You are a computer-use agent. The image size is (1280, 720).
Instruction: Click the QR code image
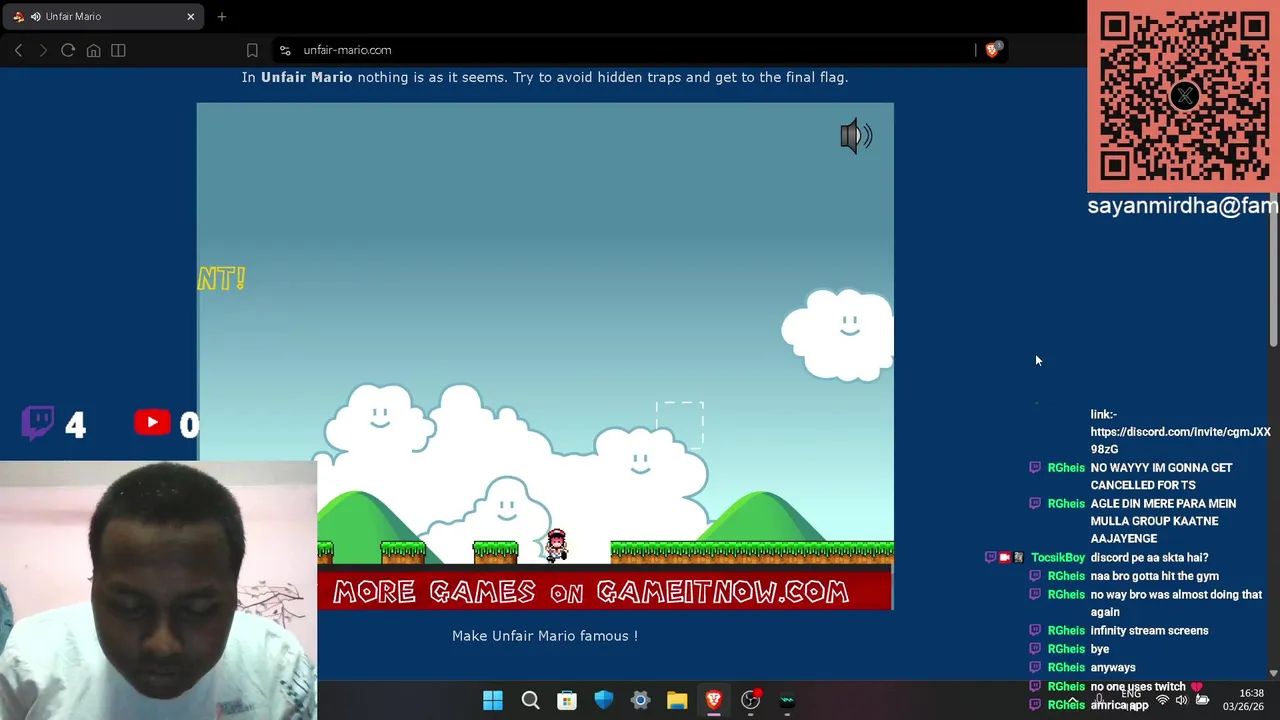tap(1184, 97)
